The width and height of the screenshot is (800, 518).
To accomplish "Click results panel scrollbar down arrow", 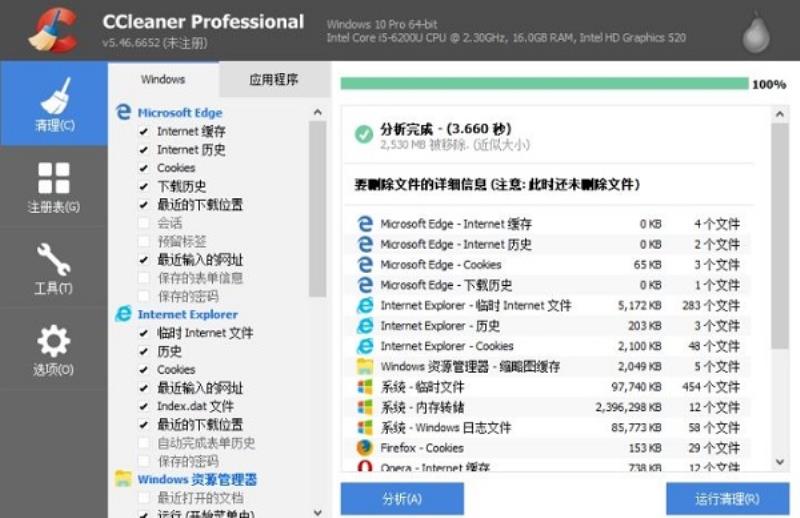I will tap(780, 462).
